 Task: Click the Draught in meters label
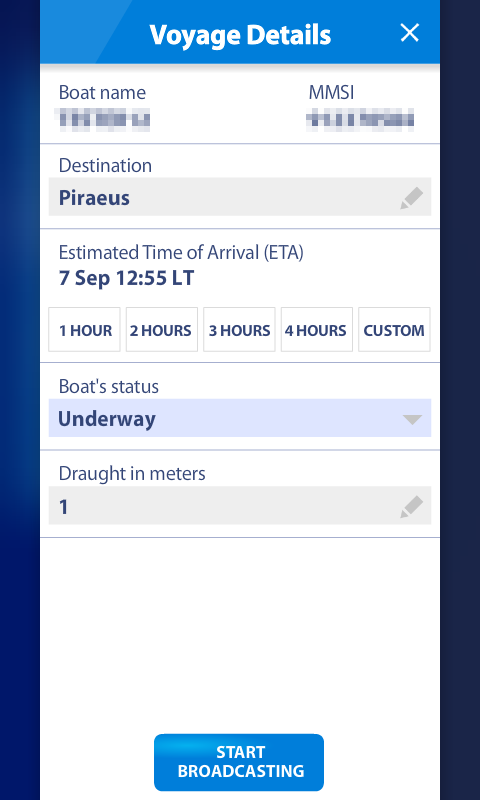tap(132, 473)
